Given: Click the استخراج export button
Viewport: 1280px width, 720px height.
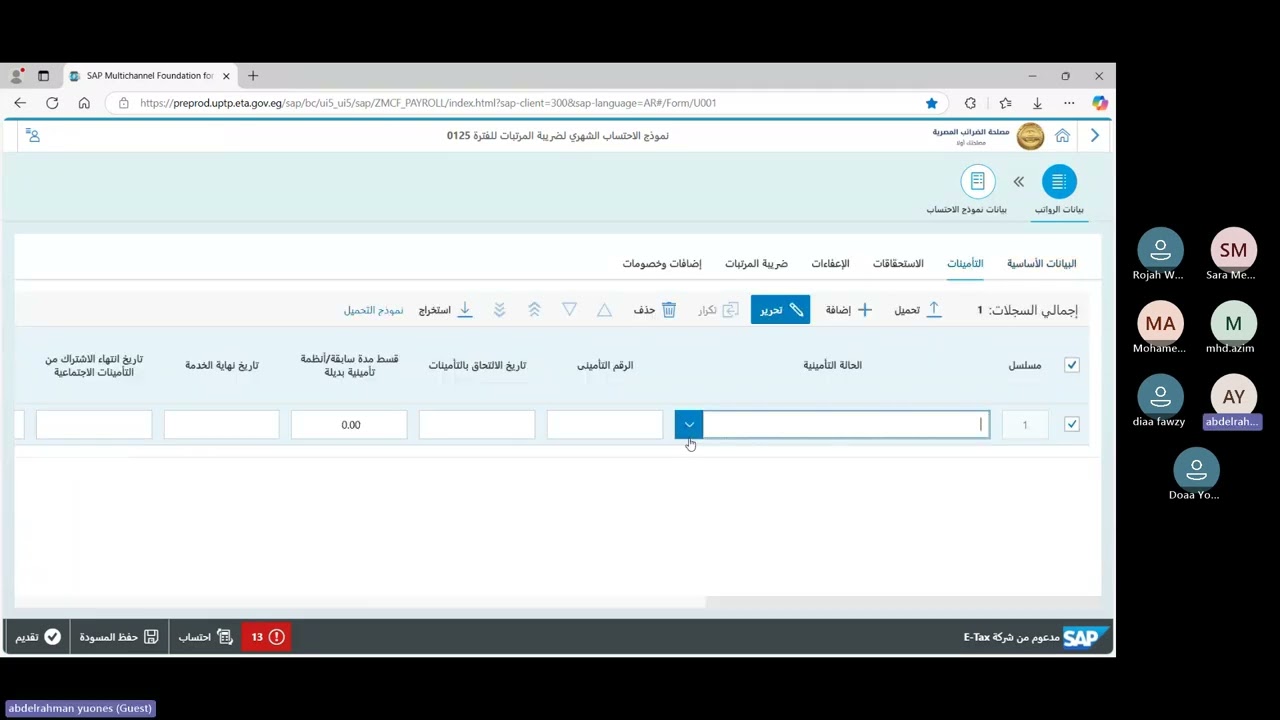Looking at the screenshot, I should tap(445, 310).
